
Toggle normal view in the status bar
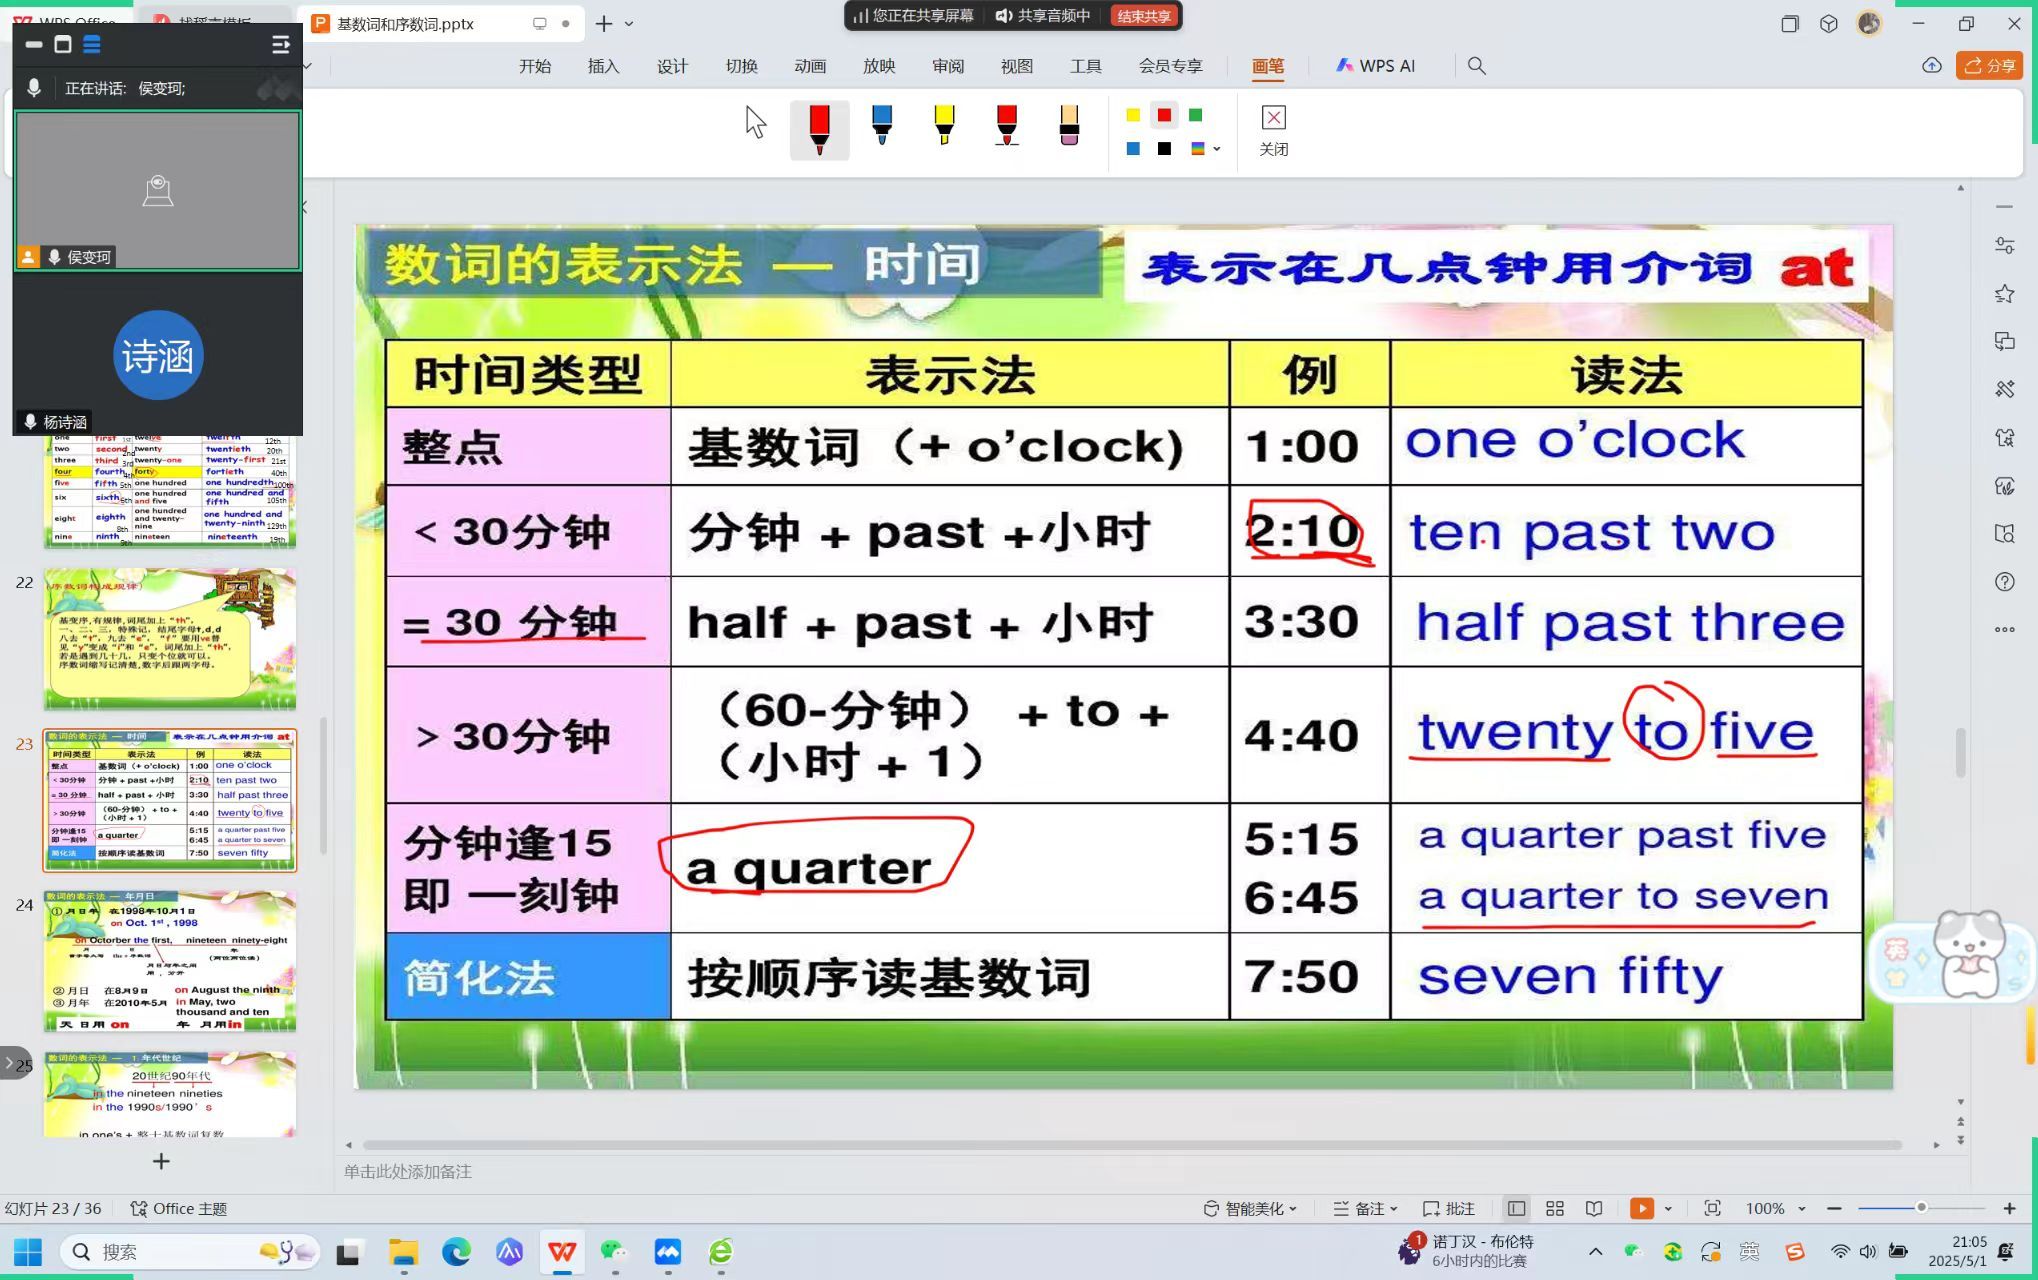(1516, 1208)
